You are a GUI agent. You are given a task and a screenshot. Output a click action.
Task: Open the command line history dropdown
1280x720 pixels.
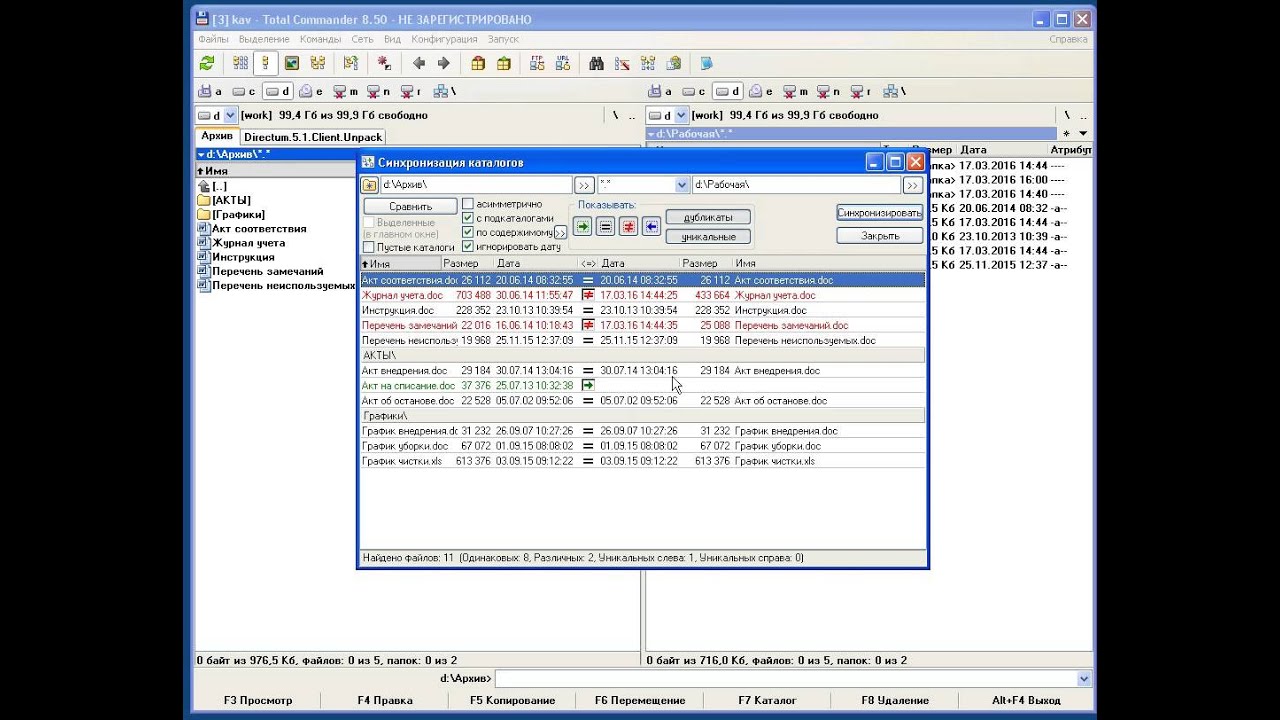[x=1084, y=679]
